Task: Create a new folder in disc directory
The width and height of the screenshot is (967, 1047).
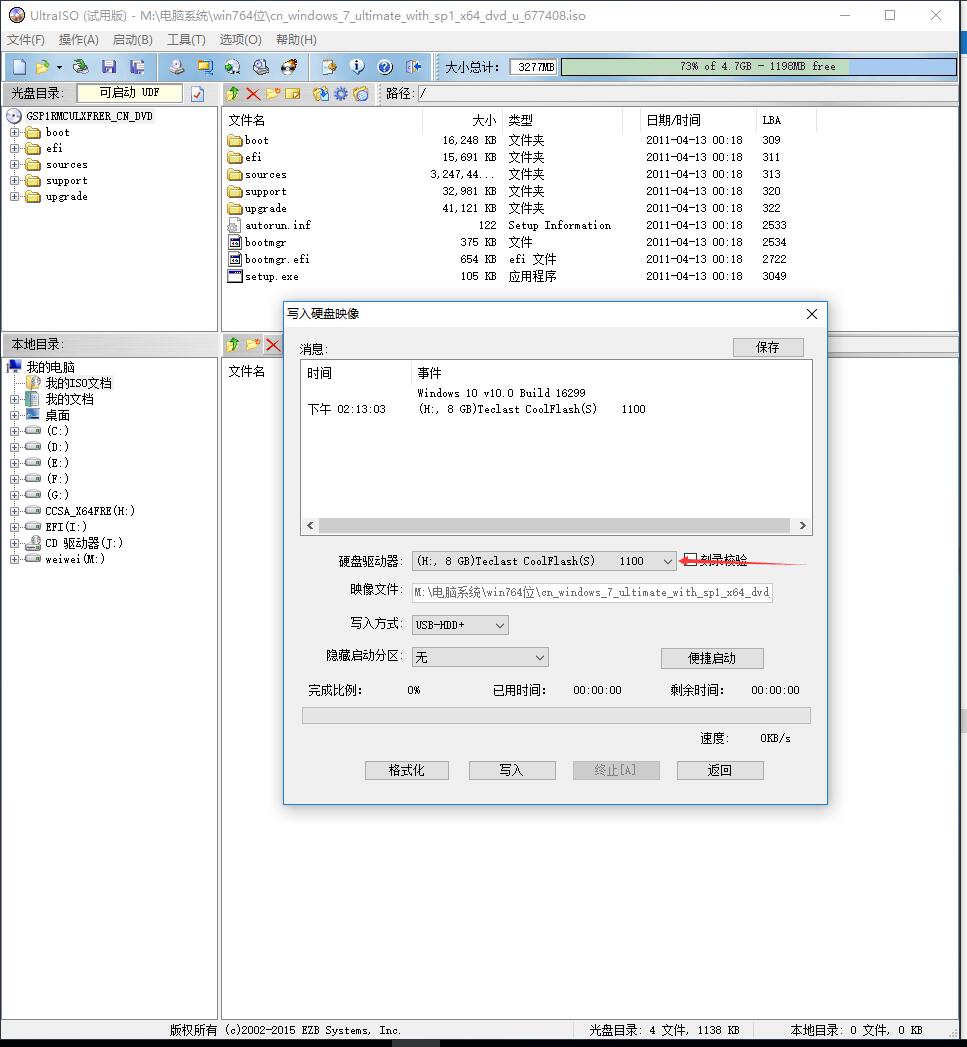Action: click(275, 92)
